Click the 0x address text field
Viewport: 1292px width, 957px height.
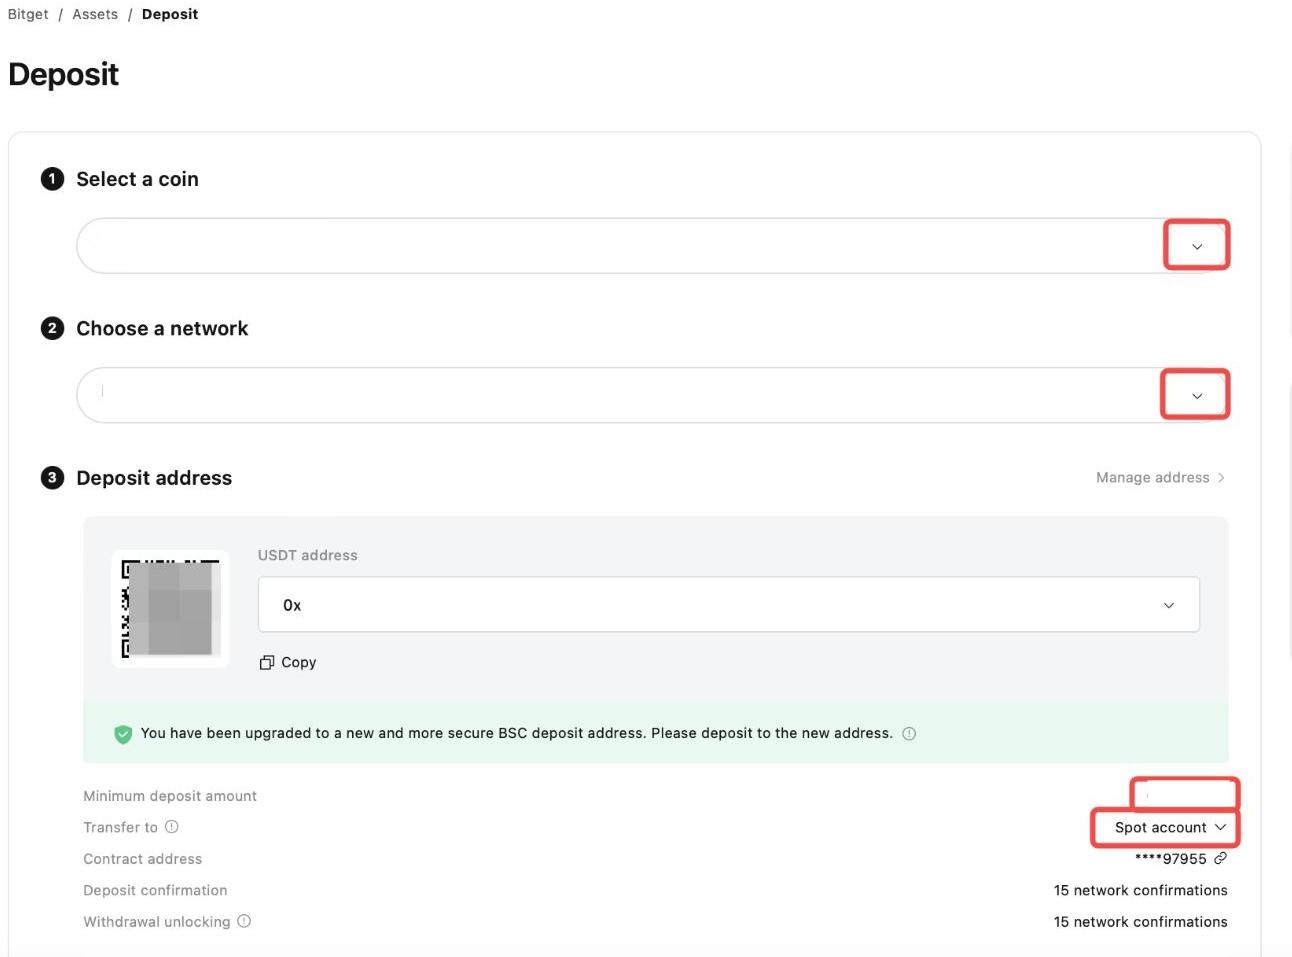point(728,604)
